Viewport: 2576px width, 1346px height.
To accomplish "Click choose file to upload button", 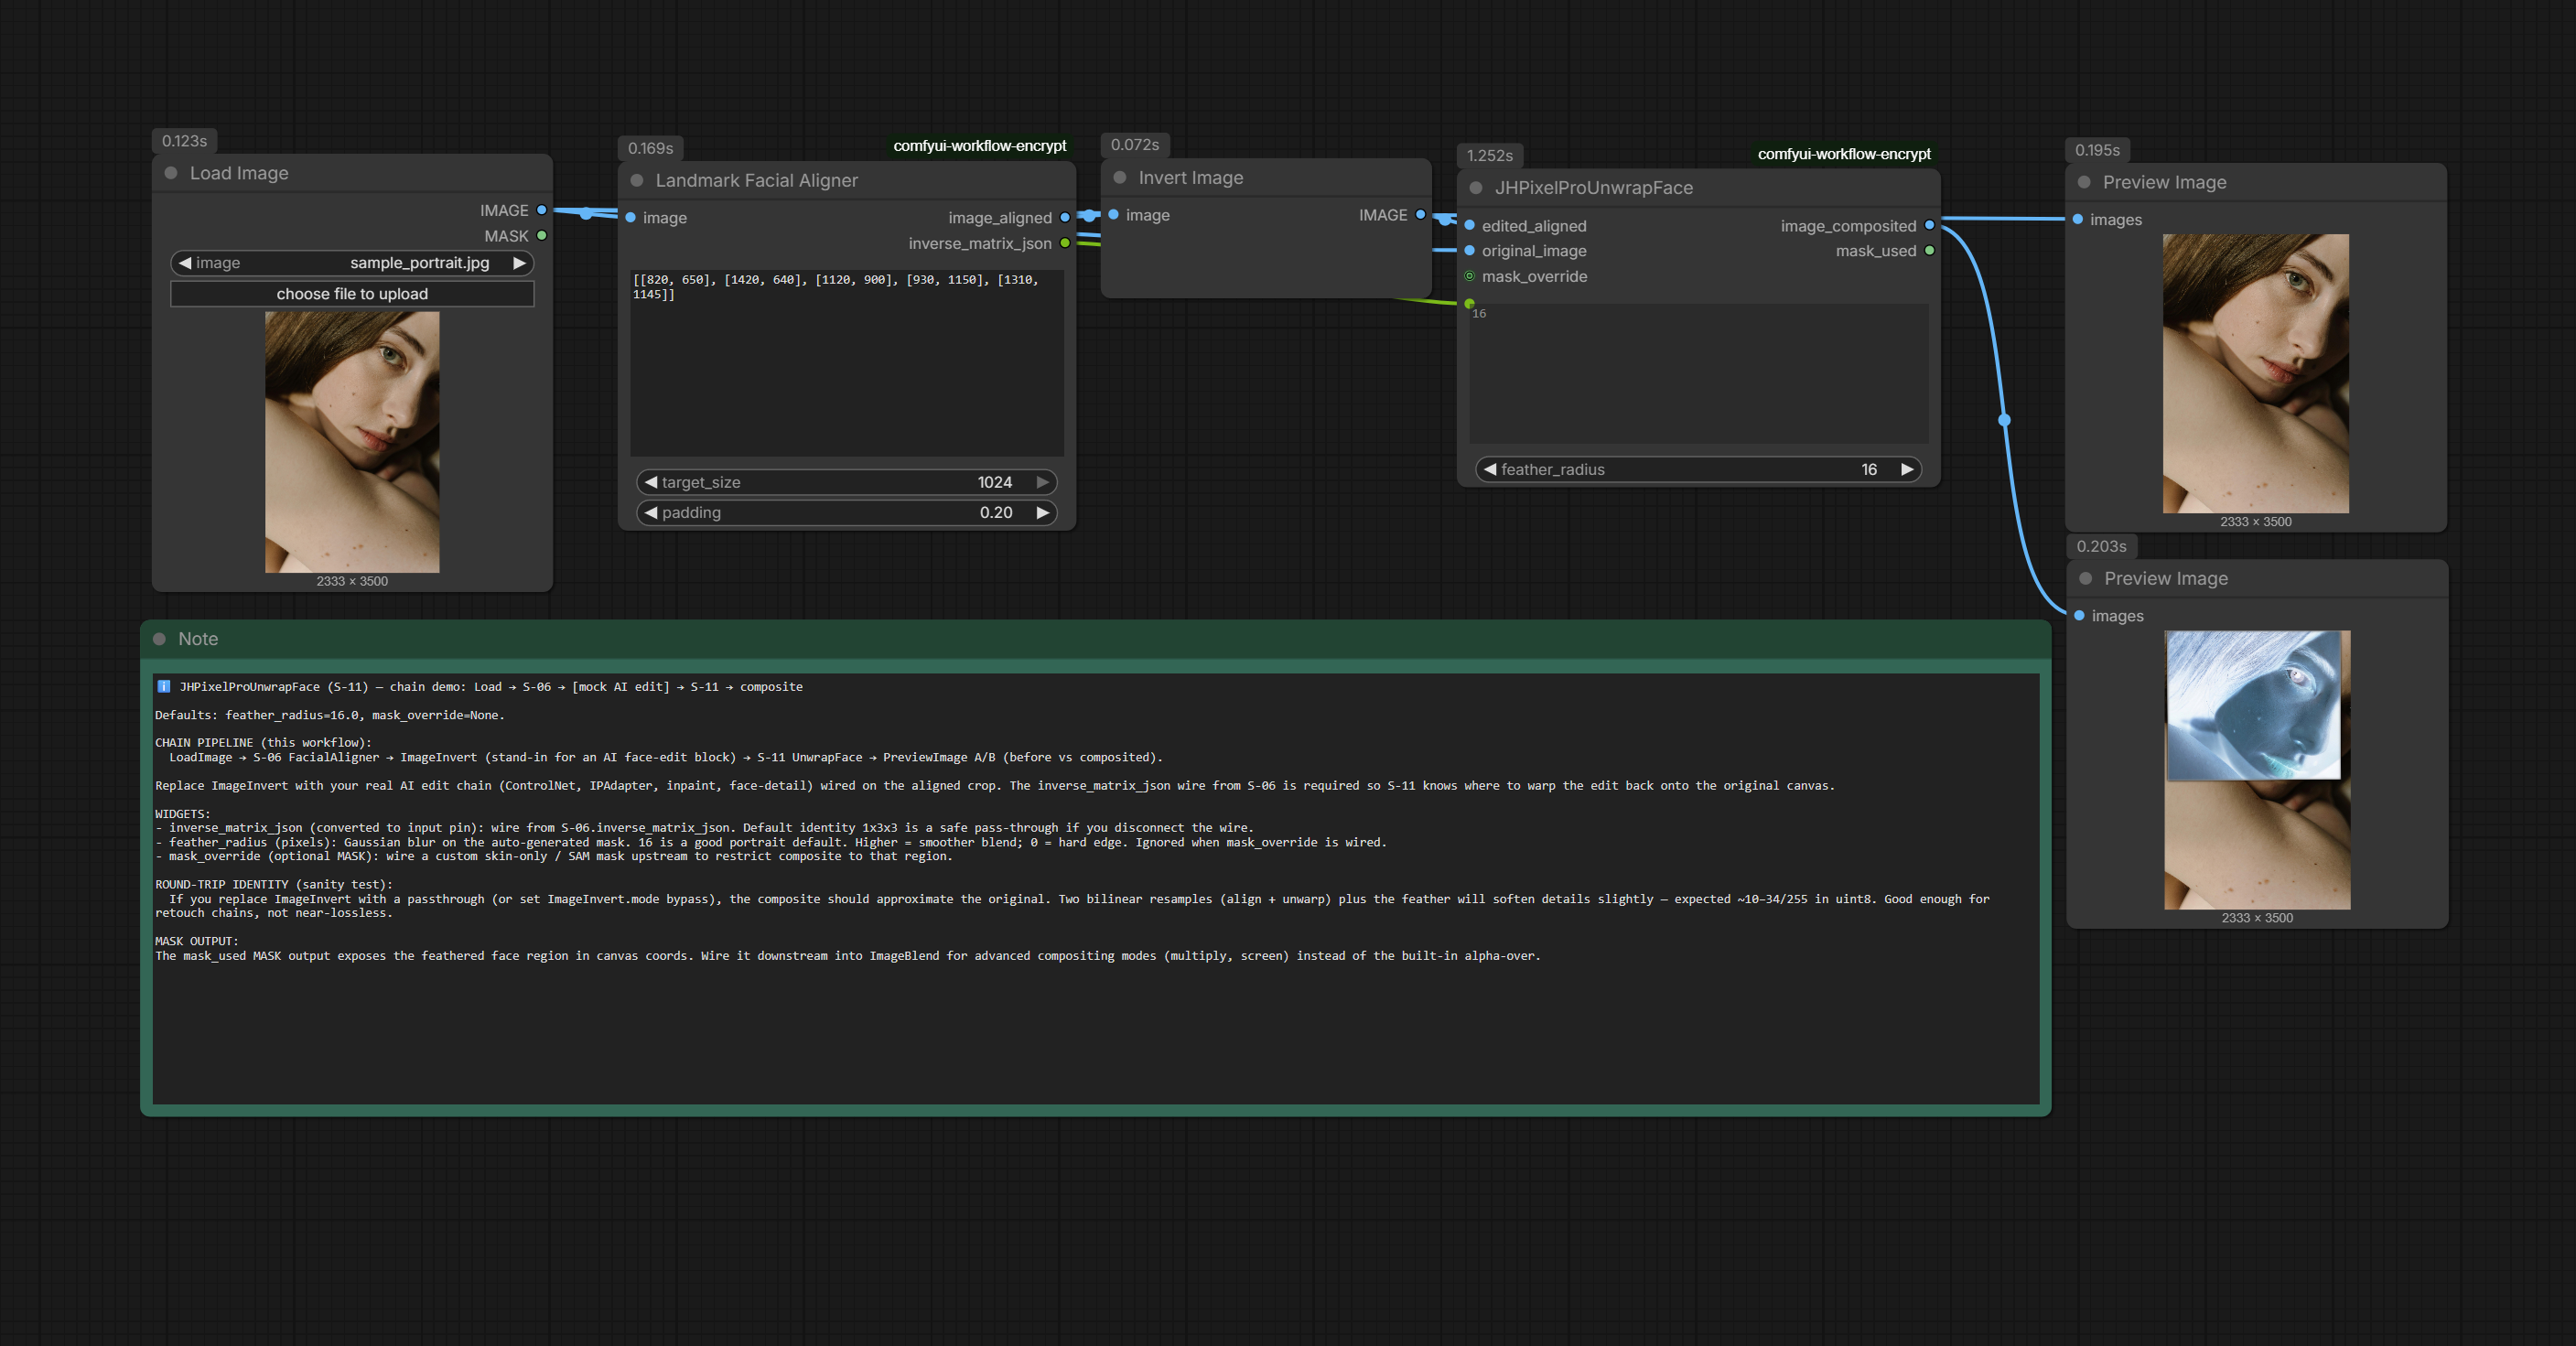I will [352, 294].
